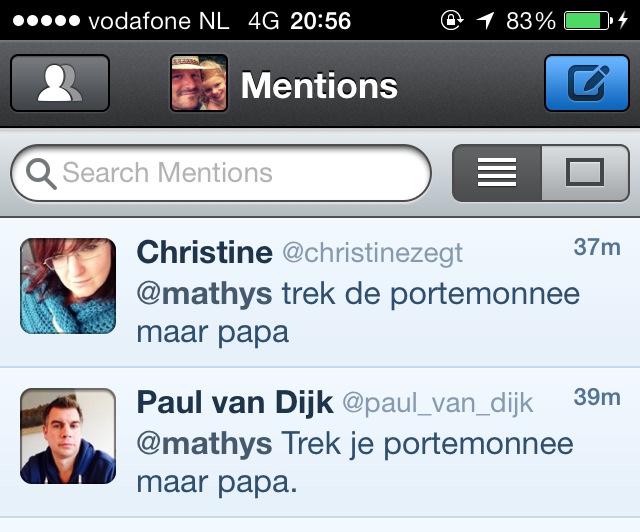Tap the @paul_van_dijk handle

(438, 404)
